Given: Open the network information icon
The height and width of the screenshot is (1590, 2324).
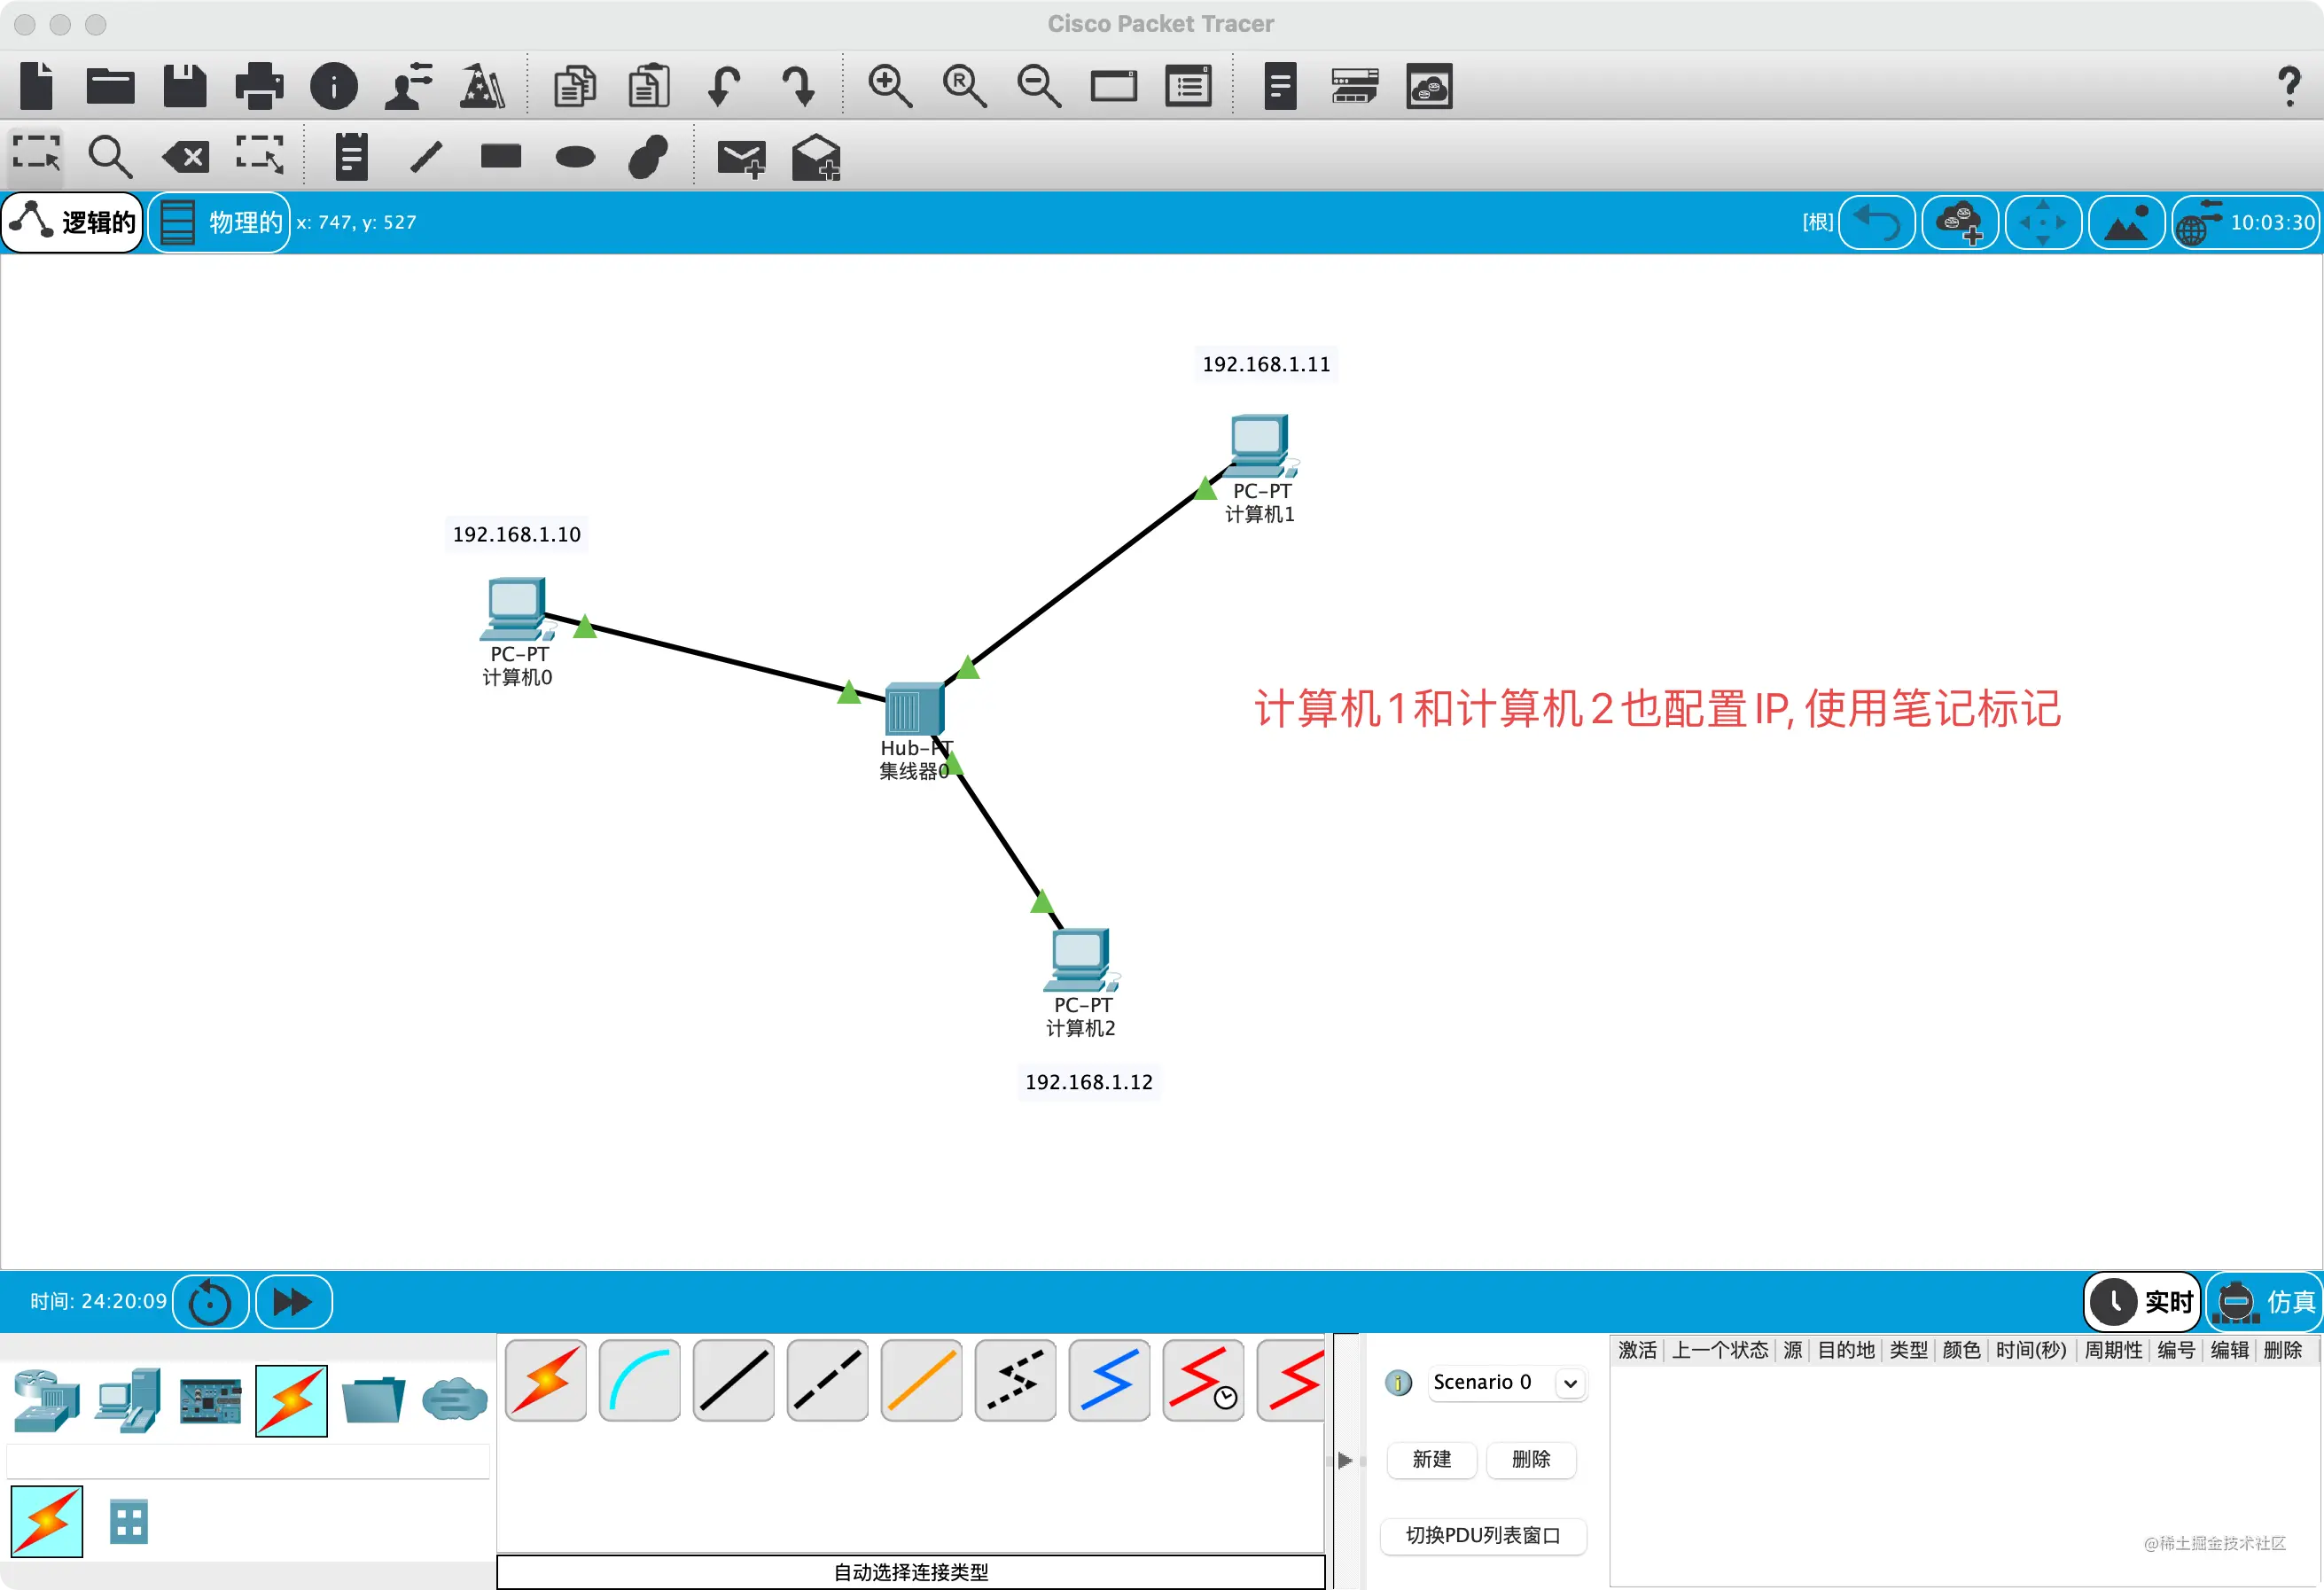Looking at the screenshot, I should tap(334, 86).
